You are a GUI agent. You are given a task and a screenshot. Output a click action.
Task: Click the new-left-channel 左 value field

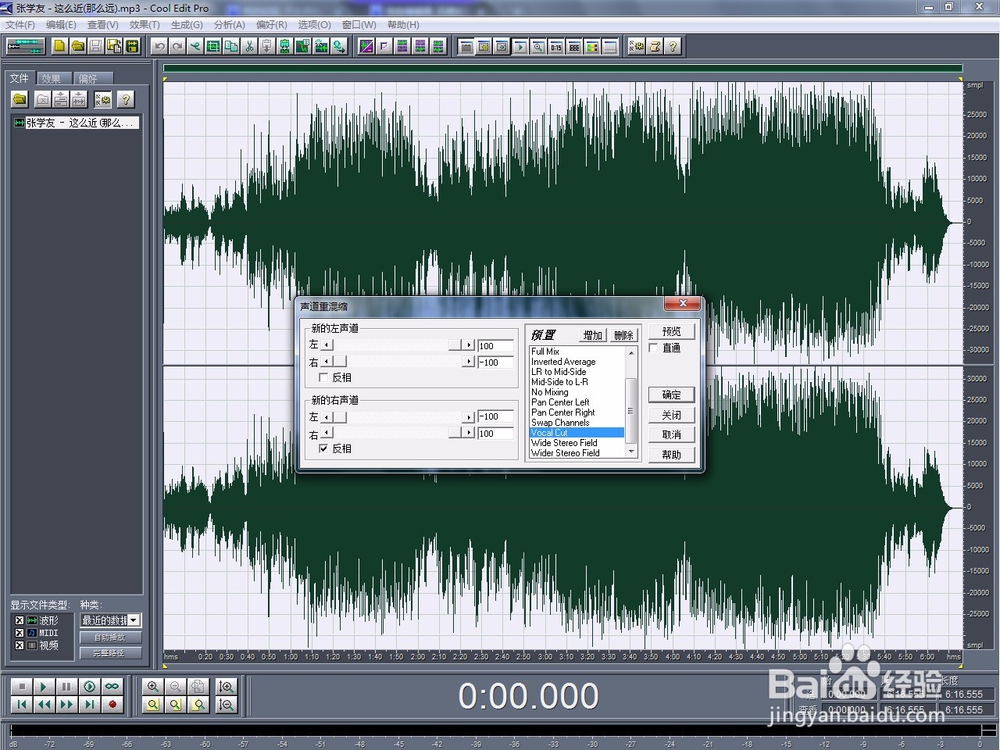tap(496, 346)
